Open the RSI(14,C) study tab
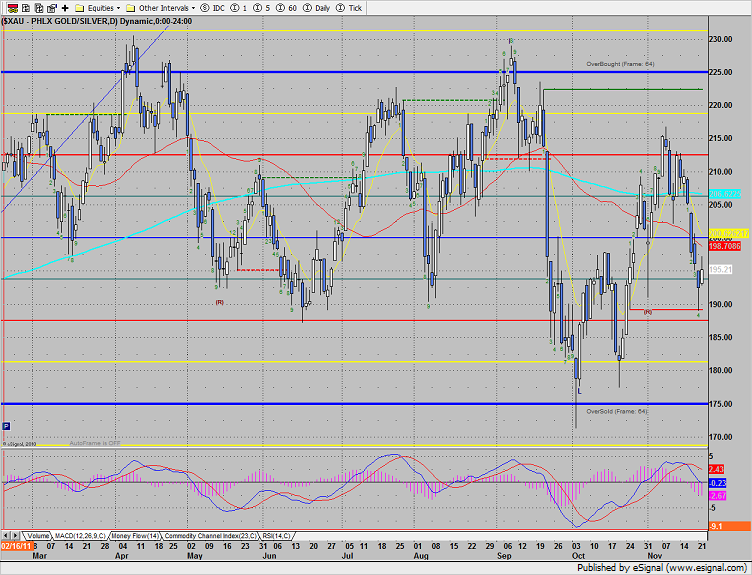 276,536
